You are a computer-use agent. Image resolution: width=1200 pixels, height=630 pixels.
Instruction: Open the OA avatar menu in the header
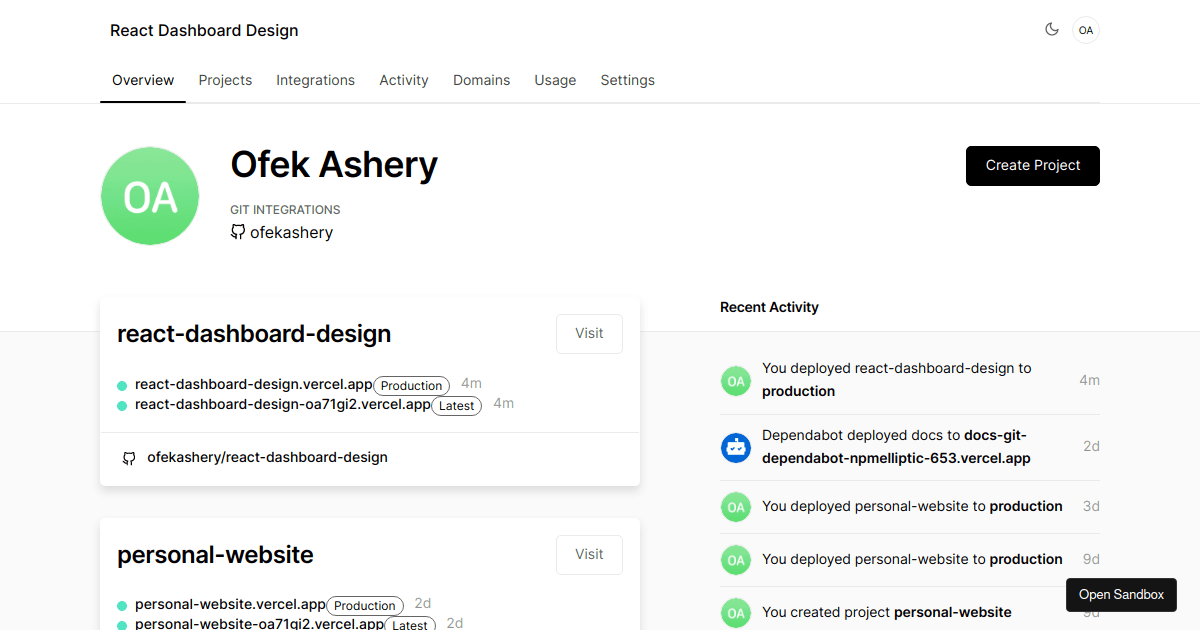1085,30
